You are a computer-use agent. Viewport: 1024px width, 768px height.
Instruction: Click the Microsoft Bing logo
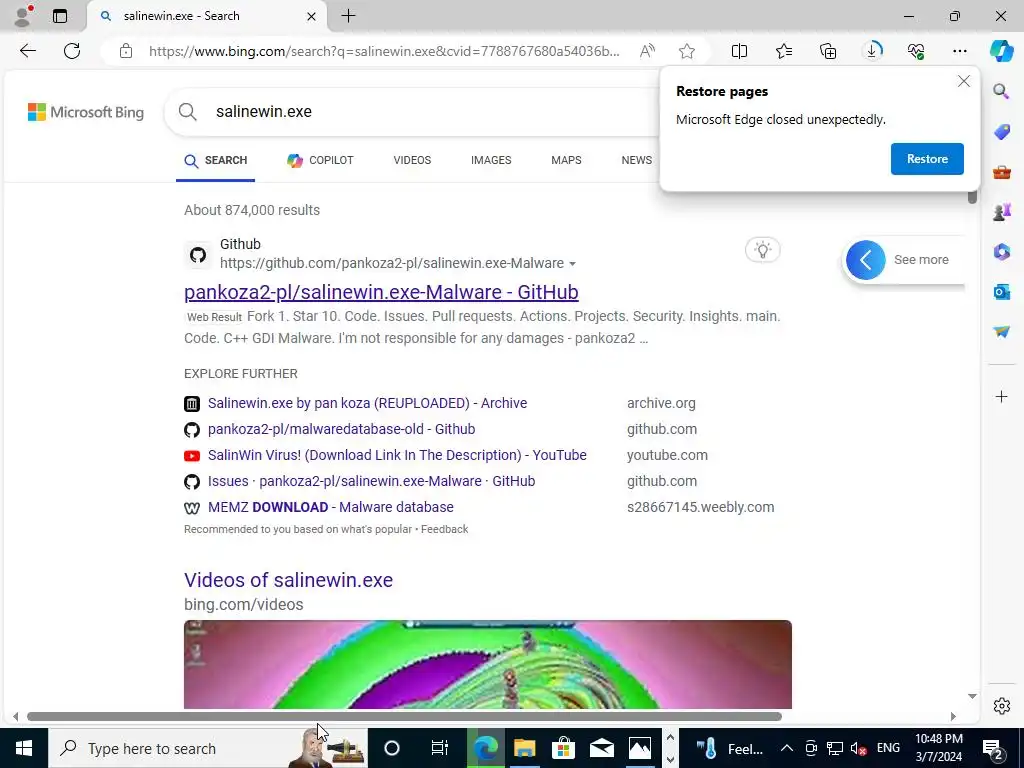coord(86,112)
